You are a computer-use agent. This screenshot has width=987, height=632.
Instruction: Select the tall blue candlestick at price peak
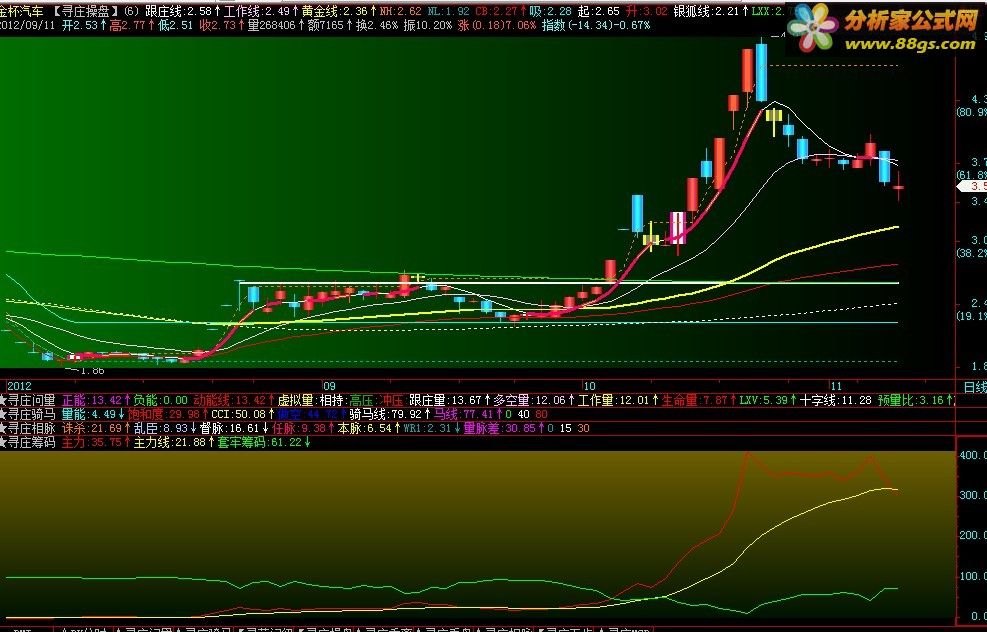click(762, 73)
